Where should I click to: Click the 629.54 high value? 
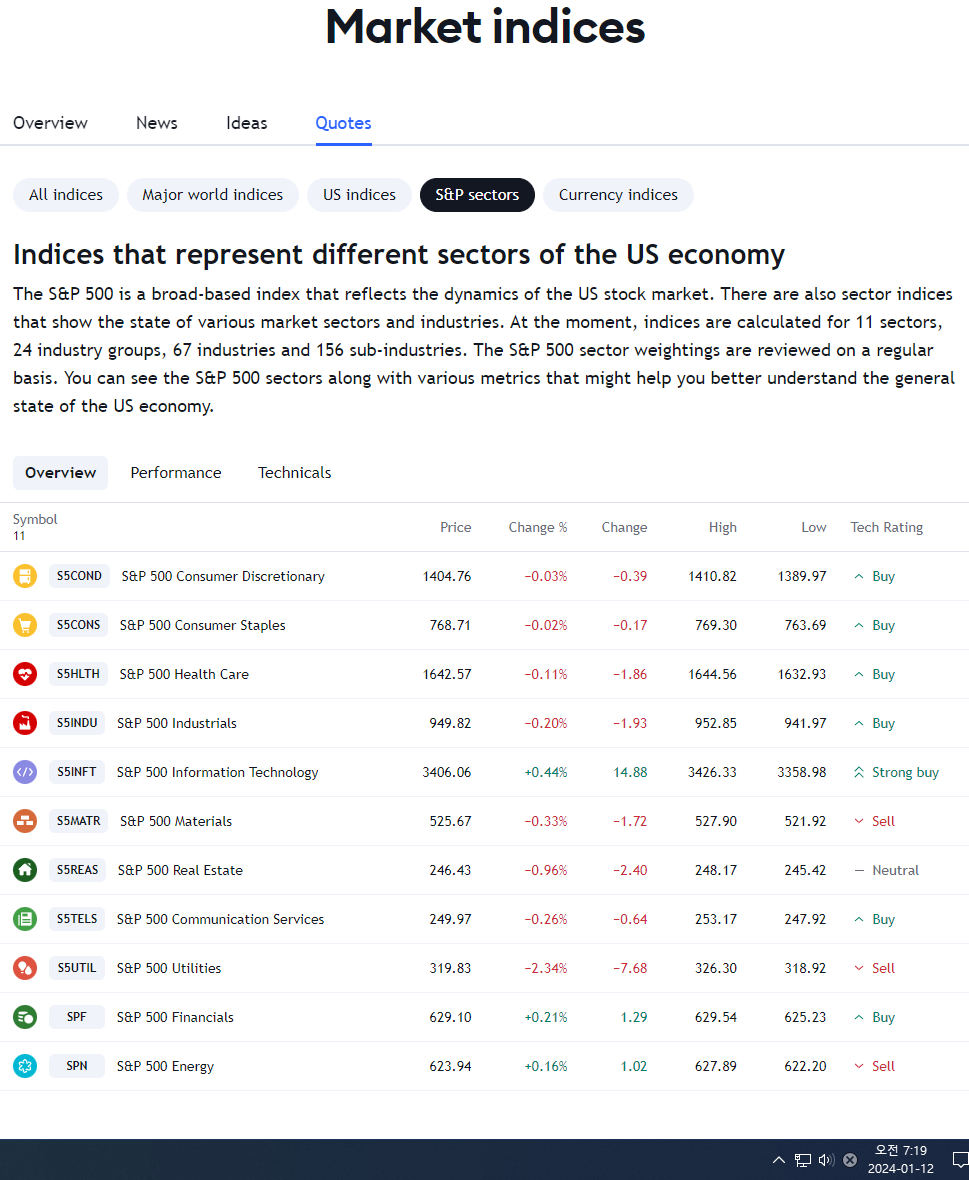pyautogui.click(x=715, y=1017)
